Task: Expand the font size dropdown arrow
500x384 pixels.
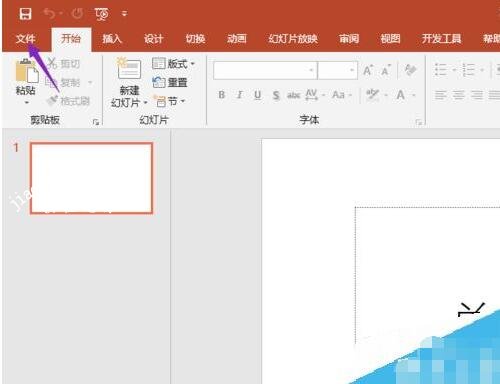Action: click(x=352, y=70)
